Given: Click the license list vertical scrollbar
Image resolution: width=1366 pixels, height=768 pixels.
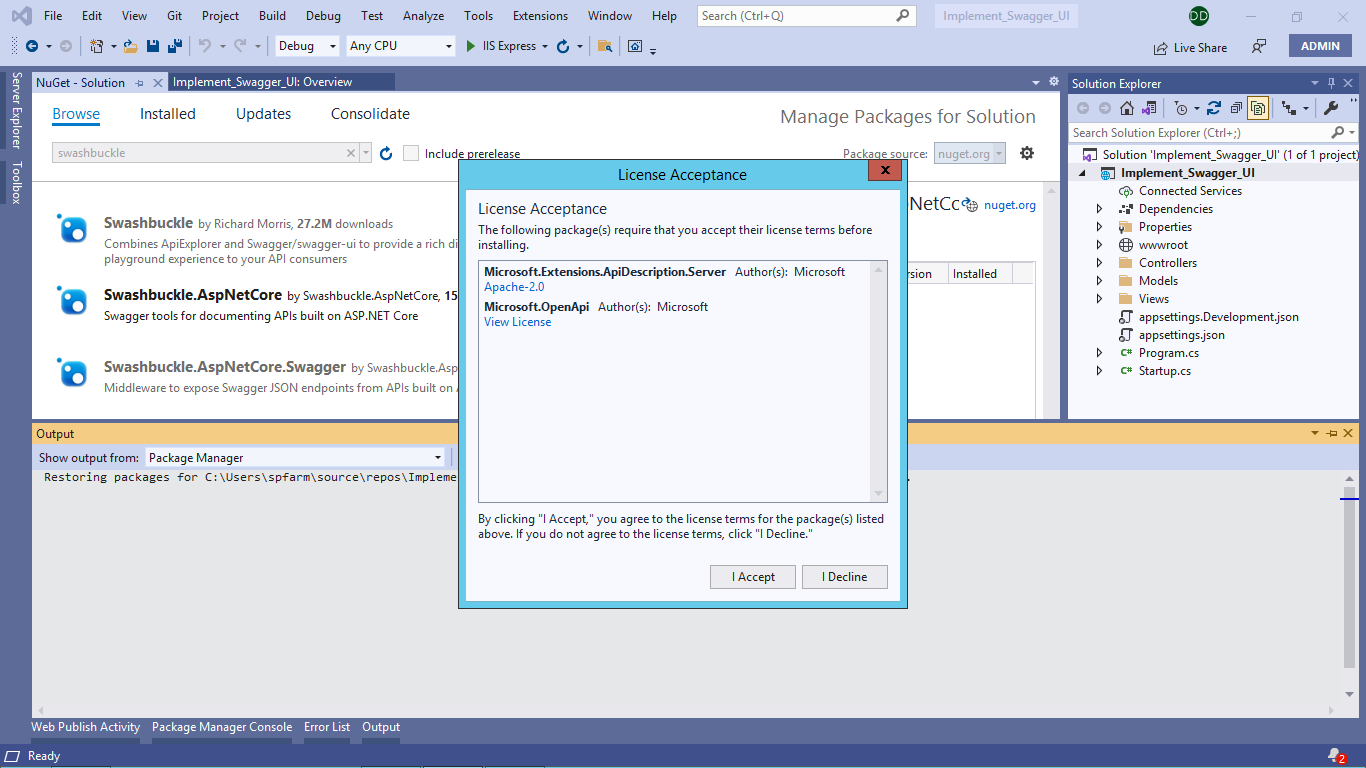Looking at the screenshot, I should (880, 381).
